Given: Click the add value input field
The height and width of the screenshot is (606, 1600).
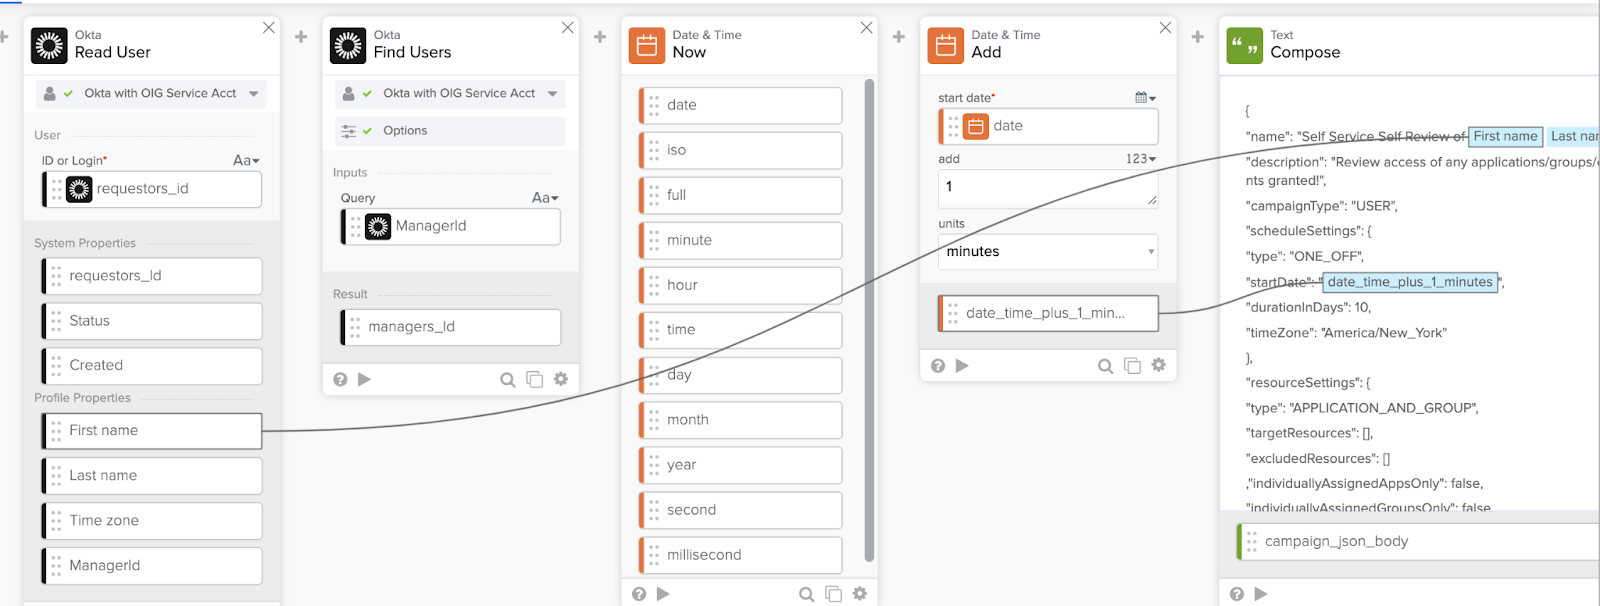Looking at the screenshot, I should [x=1047, y=188].
